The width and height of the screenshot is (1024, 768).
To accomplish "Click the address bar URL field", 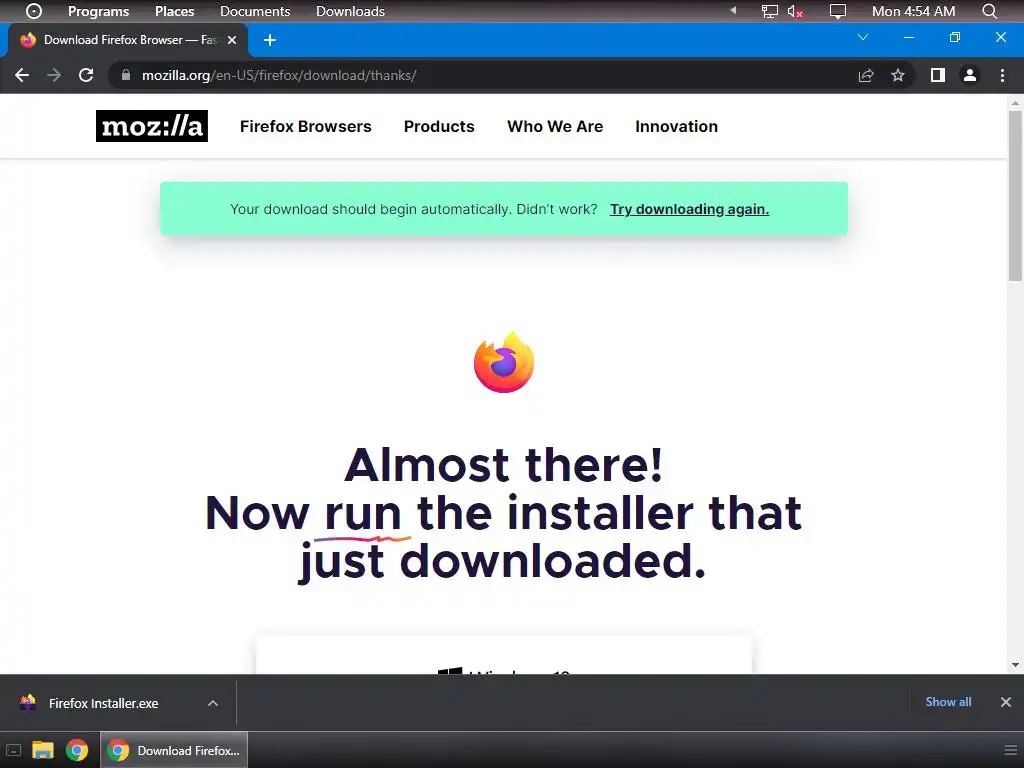I will click(483, 76).
